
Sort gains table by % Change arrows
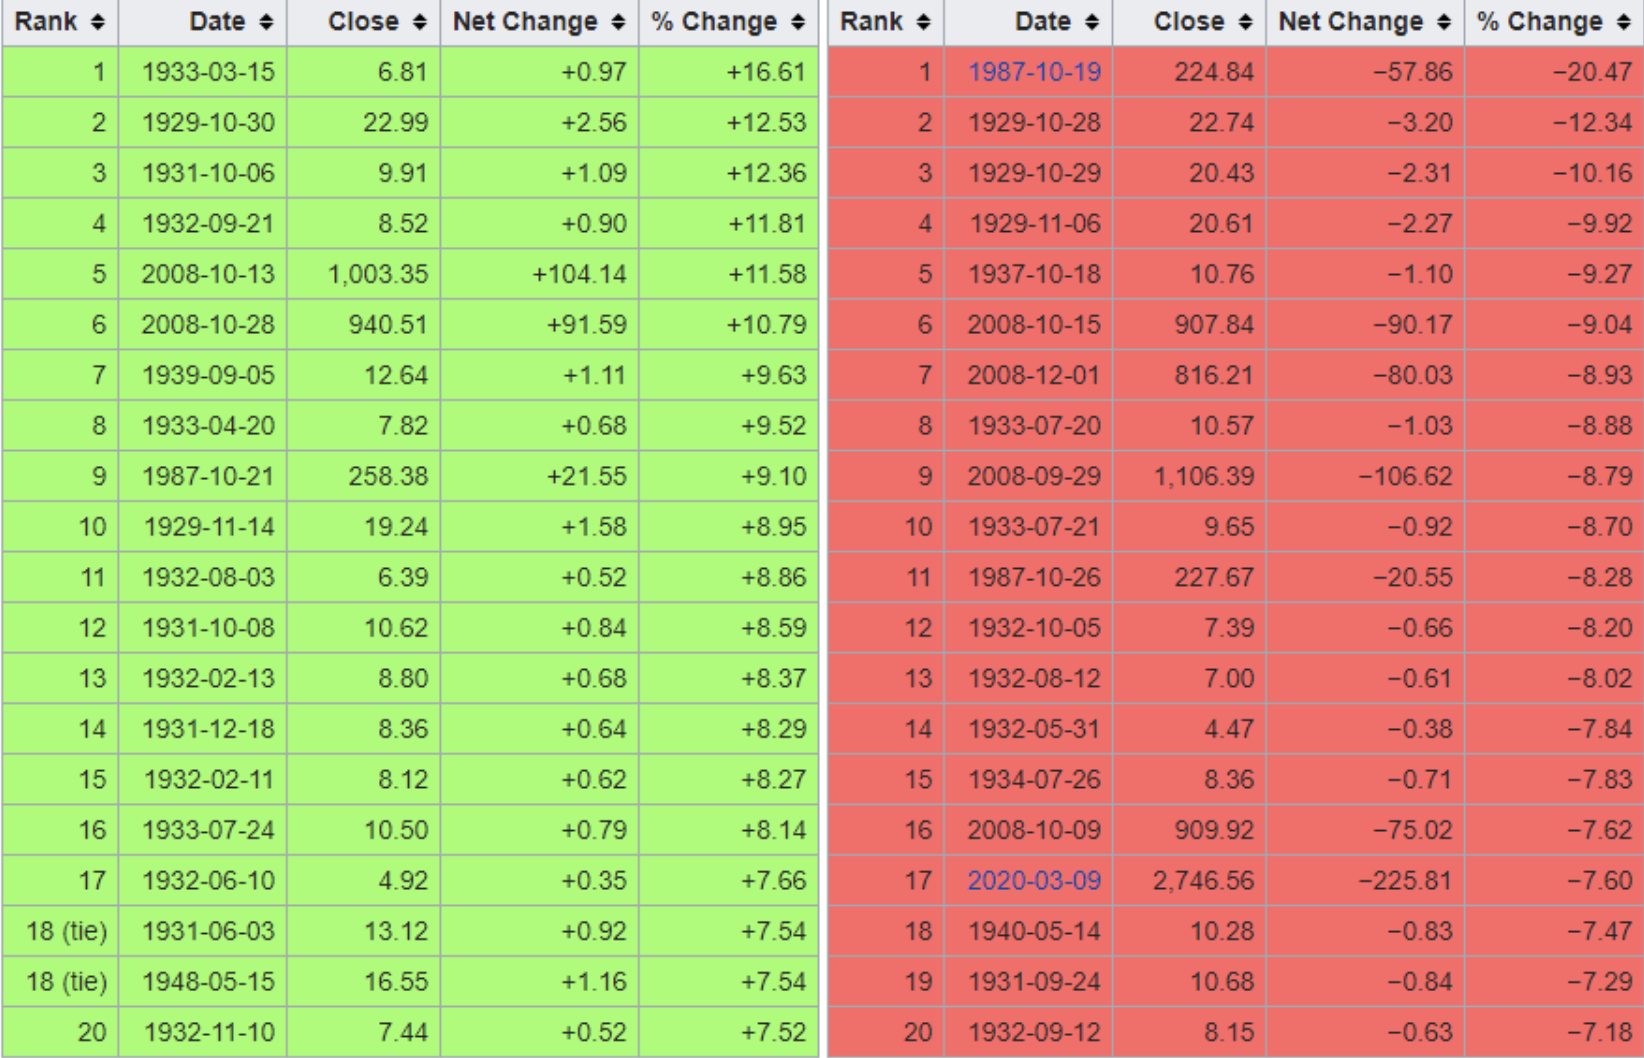797,22
